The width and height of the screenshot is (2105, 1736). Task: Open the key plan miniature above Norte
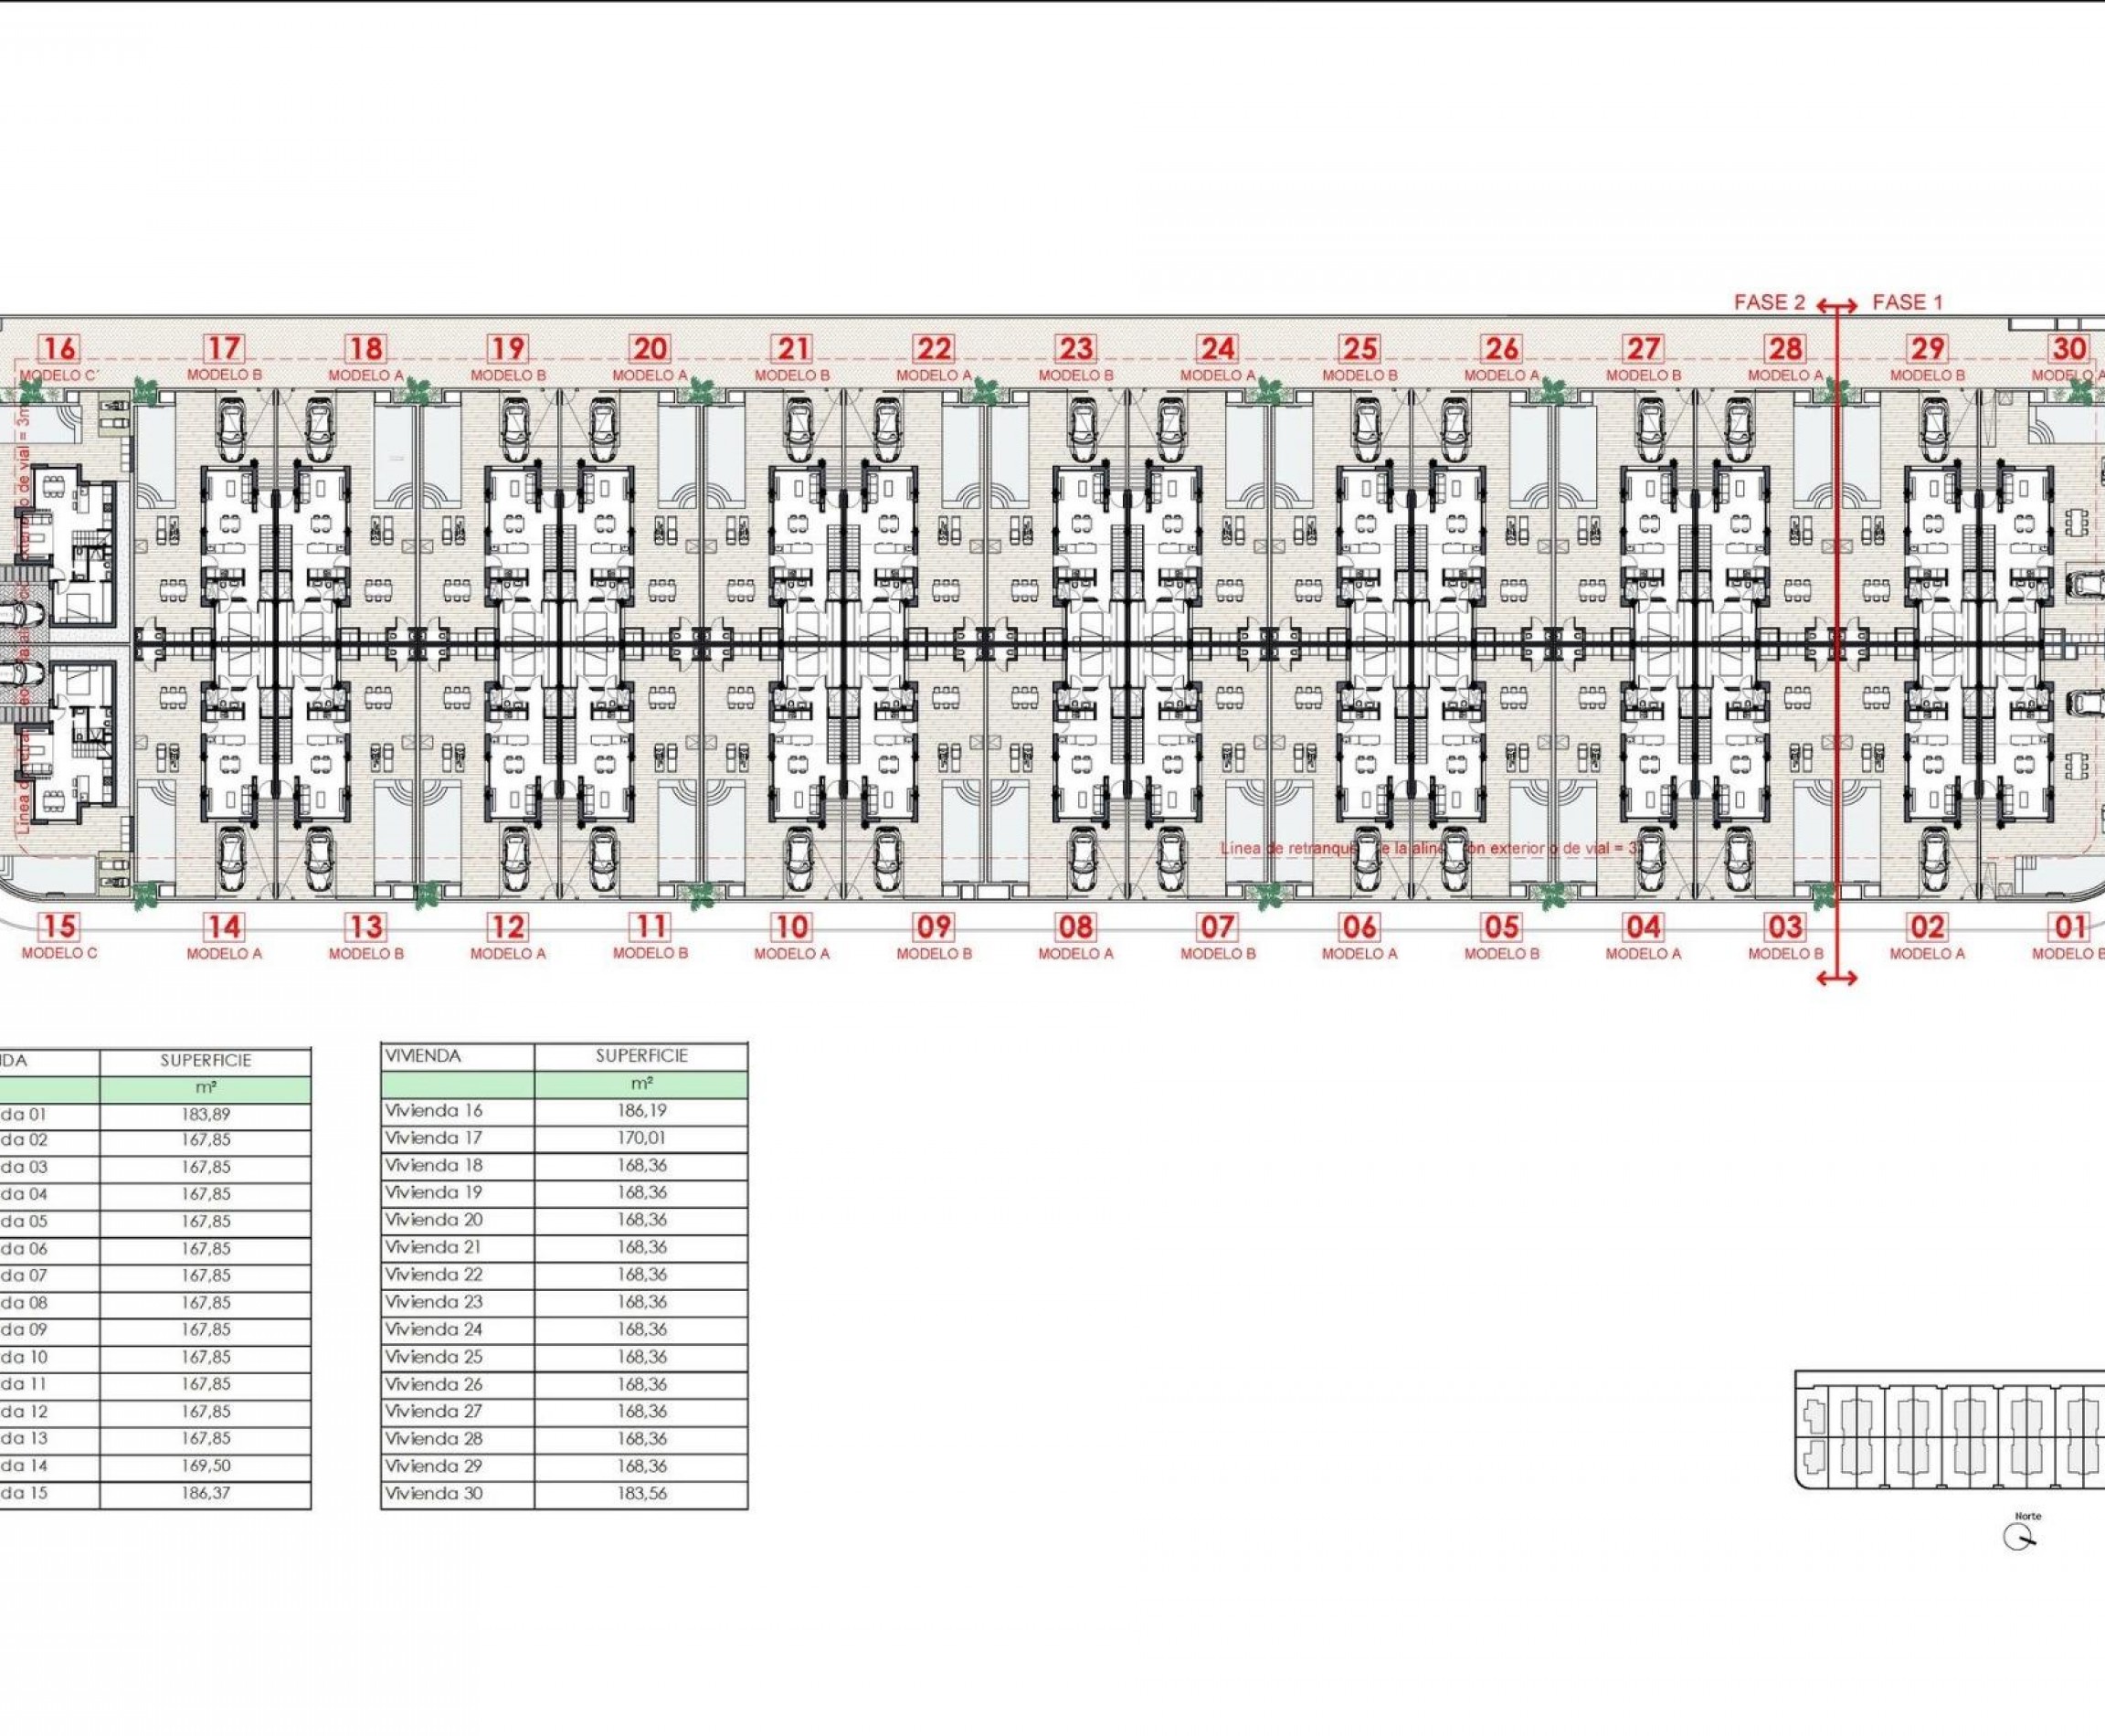(x=1950, y=1430)
